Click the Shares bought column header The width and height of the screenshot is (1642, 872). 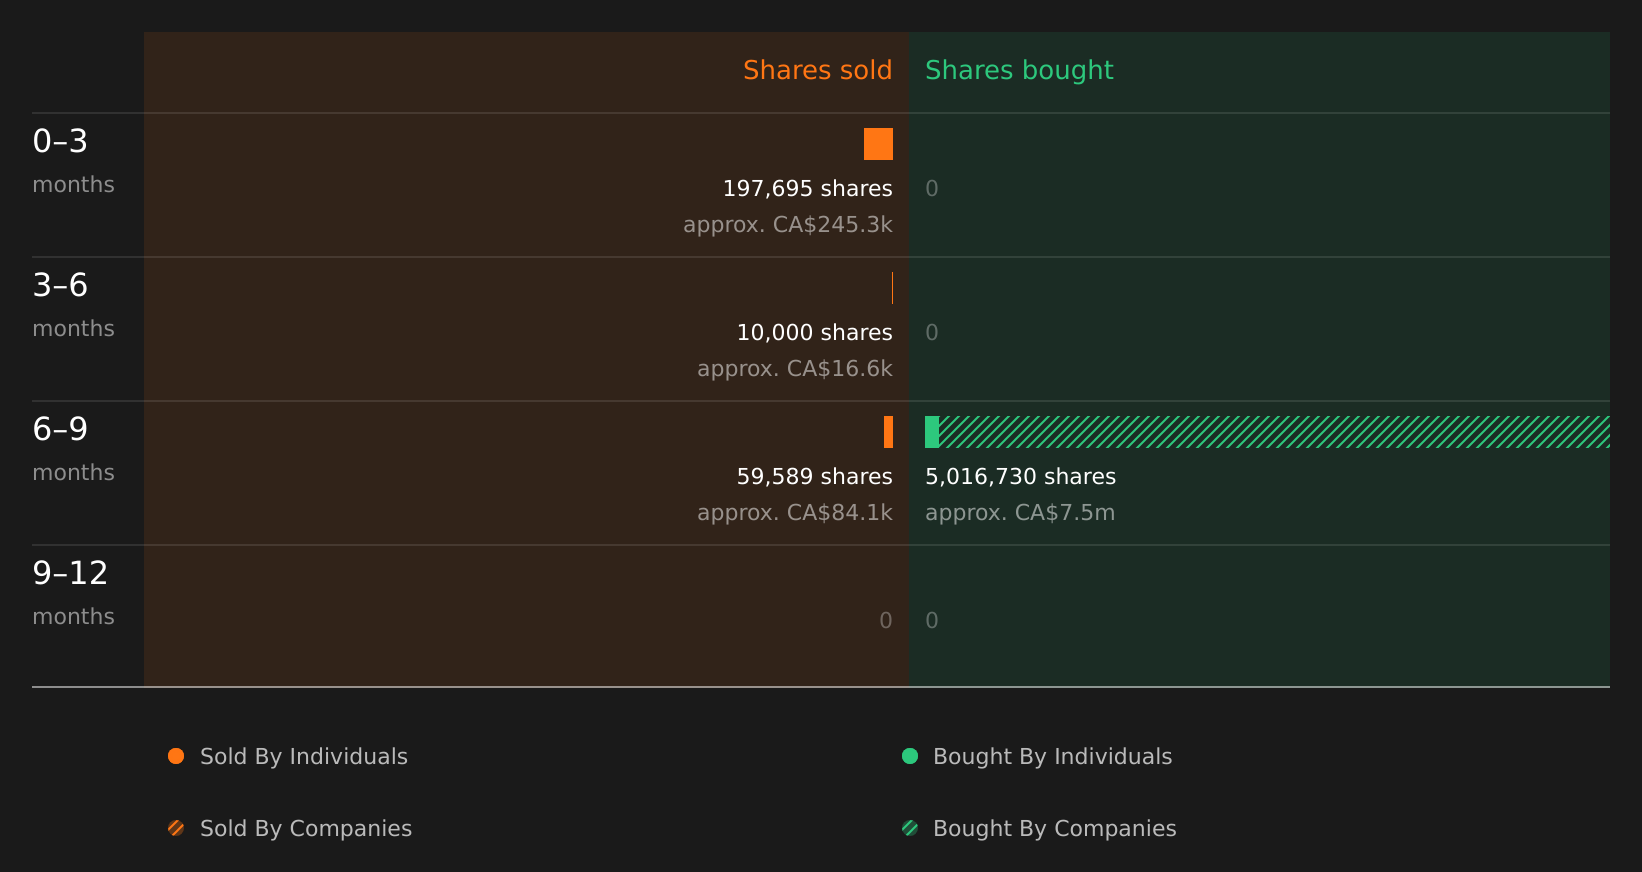click(x=1019, y=70)
